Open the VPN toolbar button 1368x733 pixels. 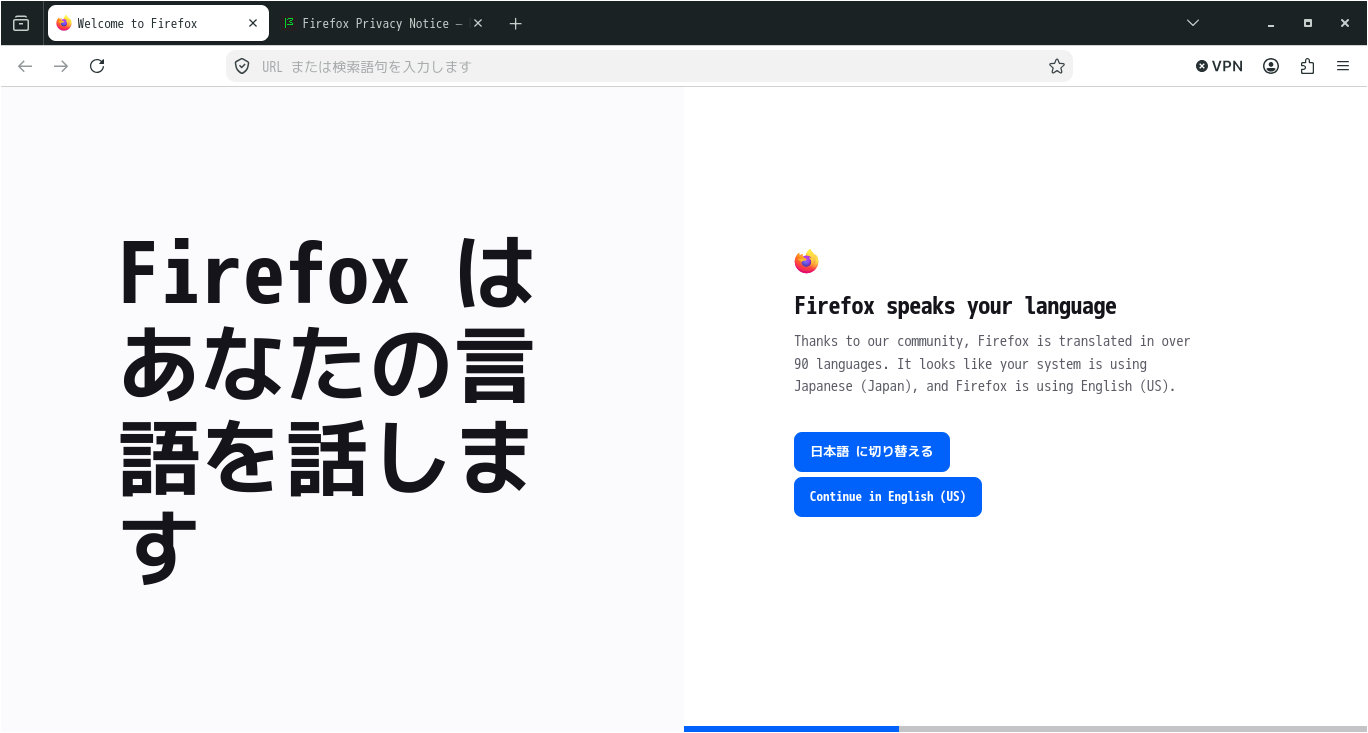coord(1219,66)
